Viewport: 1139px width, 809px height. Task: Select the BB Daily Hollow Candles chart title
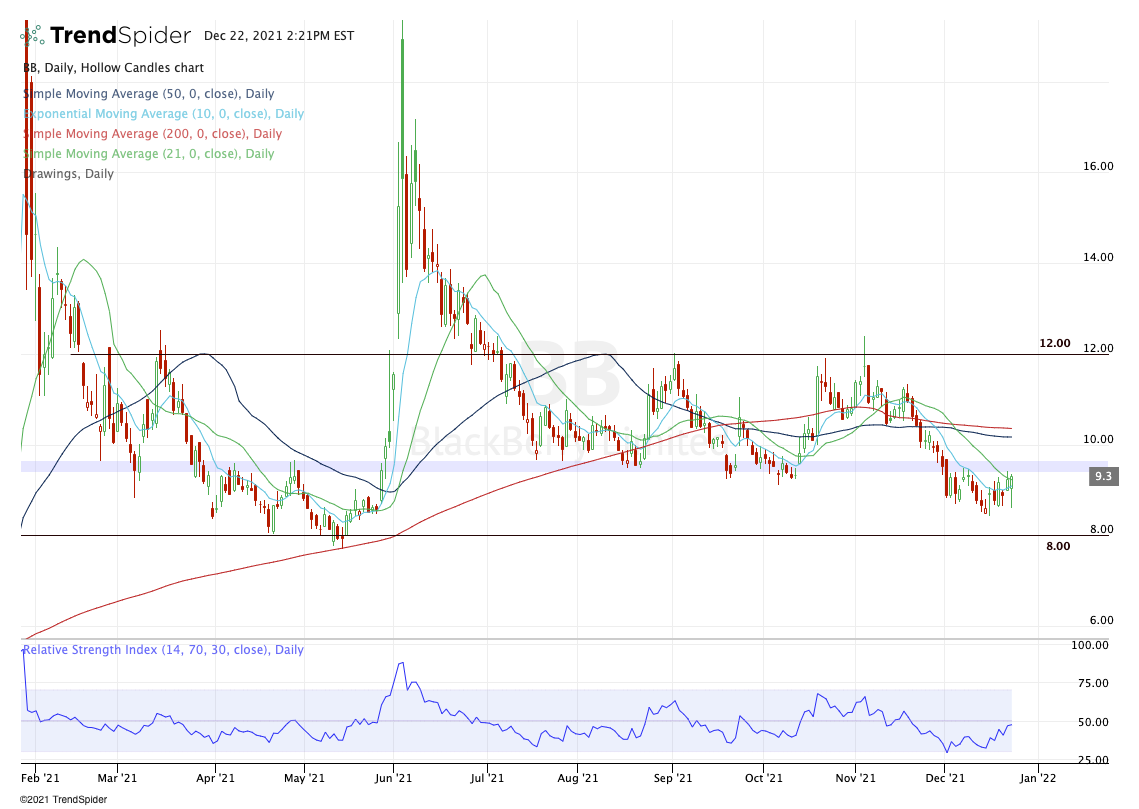(113, 68)
